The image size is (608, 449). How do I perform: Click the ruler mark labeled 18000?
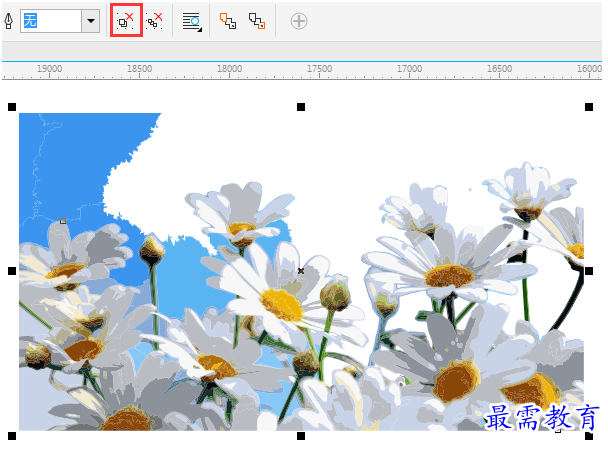click(x=230, y=69)
